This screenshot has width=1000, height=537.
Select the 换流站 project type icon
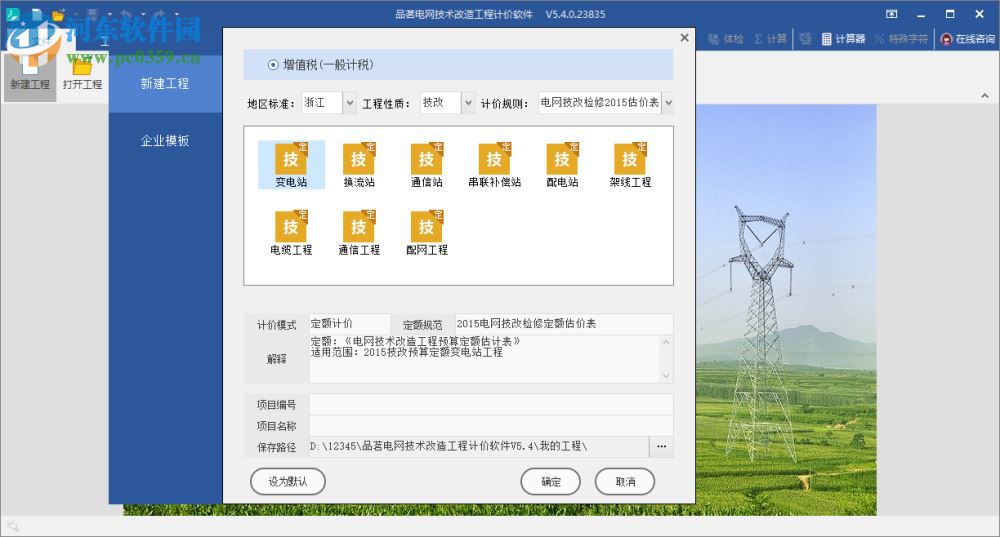(x=359, y=165)
